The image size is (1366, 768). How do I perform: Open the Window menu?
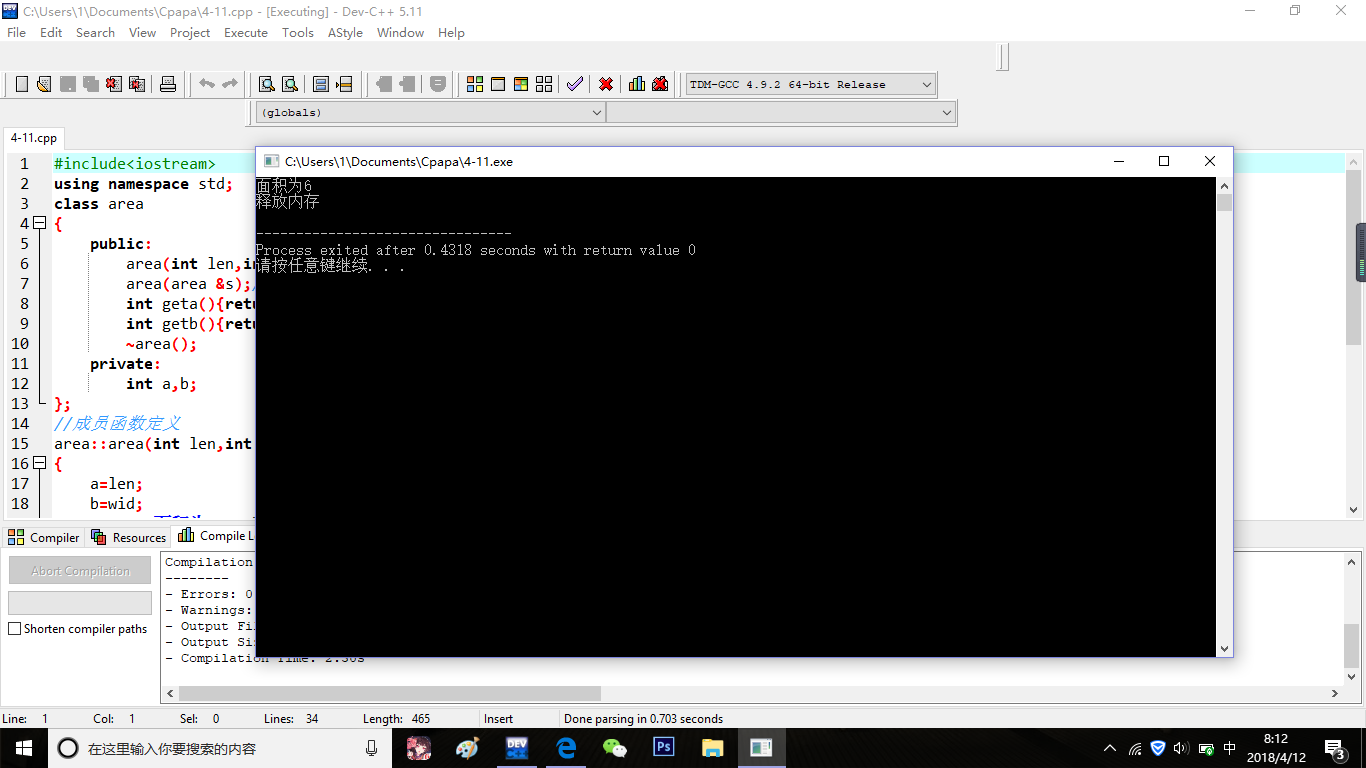pos(401,33)
